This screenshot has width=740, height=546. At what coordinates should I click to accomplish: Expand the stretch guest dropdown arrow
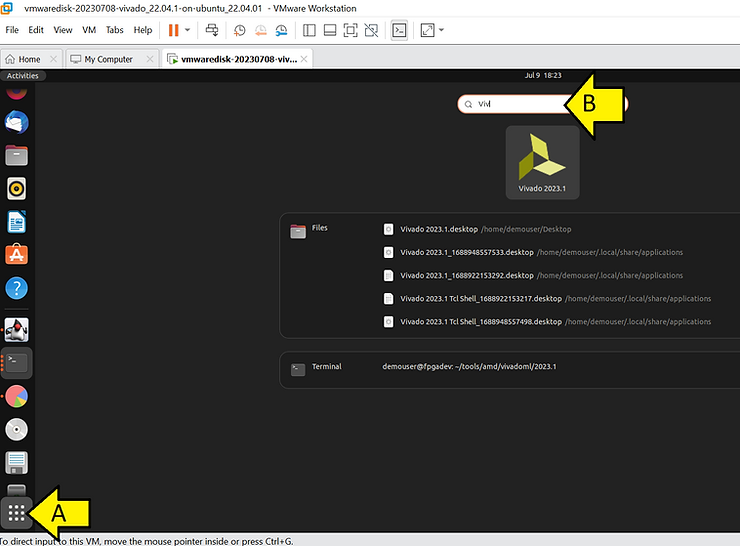coord(441,31)
